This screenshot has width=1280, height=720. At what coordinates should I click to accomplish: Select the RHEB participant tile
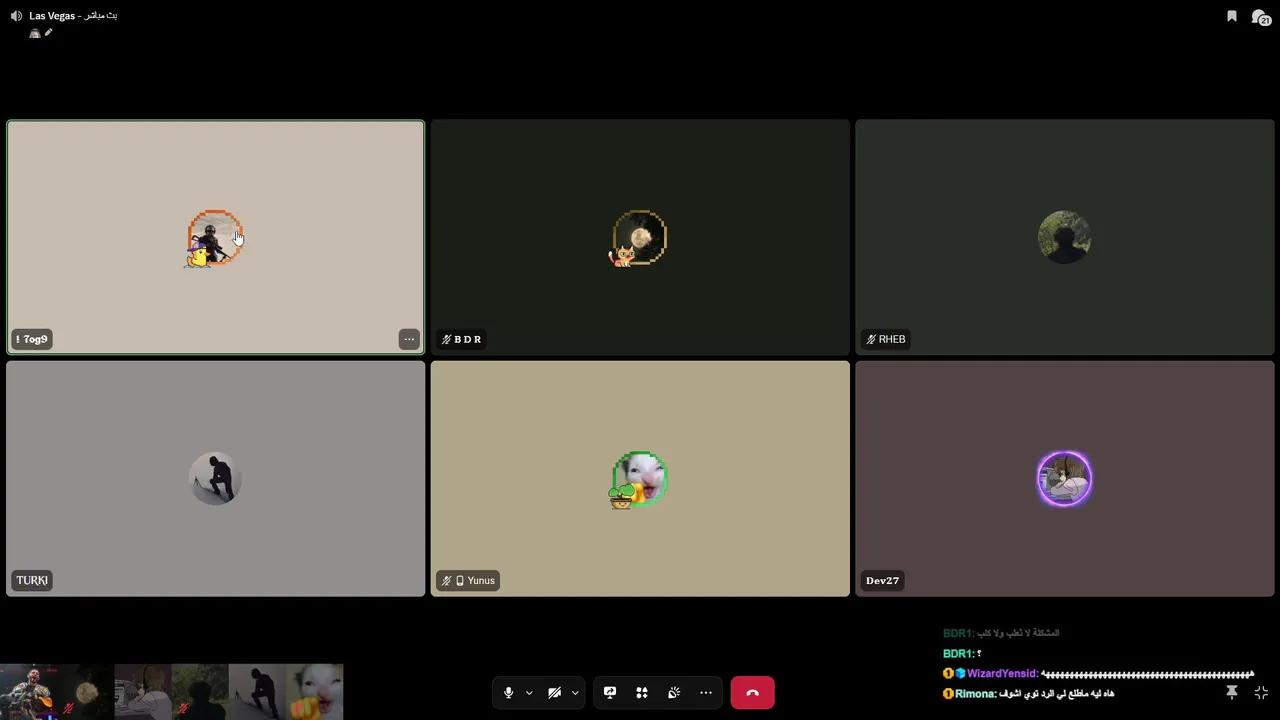point(1065,237)
